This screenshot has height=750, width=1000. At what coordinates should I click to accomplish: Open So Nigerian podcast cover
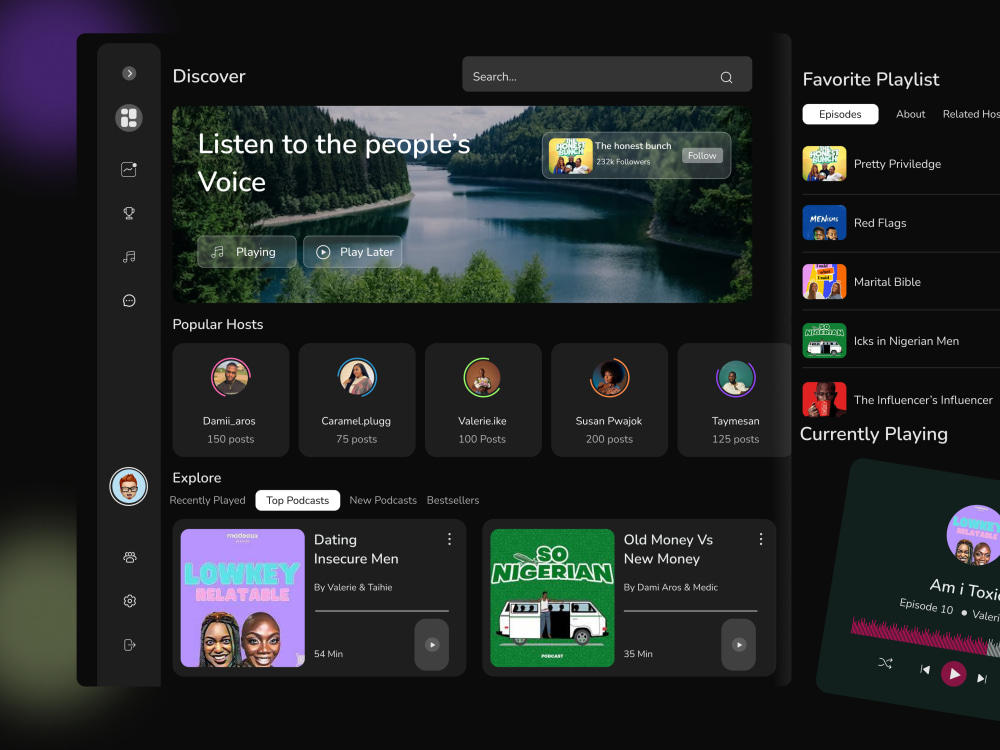click(x=552, y=598)
